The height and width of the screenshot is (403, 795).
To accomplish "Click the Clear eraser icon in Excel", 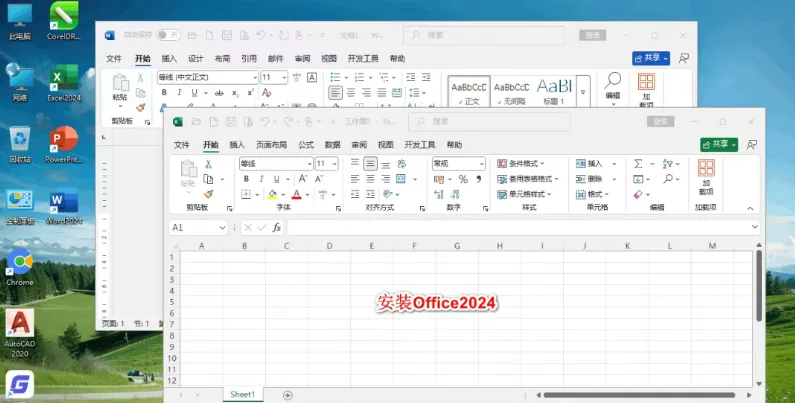I will 638,194.
